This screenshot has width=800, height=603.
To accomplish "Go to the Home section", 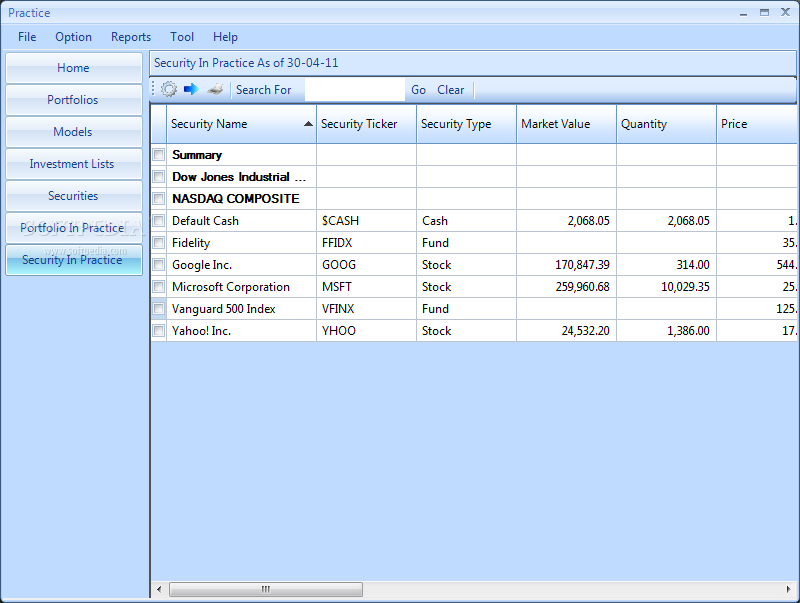I will [73, 68].
